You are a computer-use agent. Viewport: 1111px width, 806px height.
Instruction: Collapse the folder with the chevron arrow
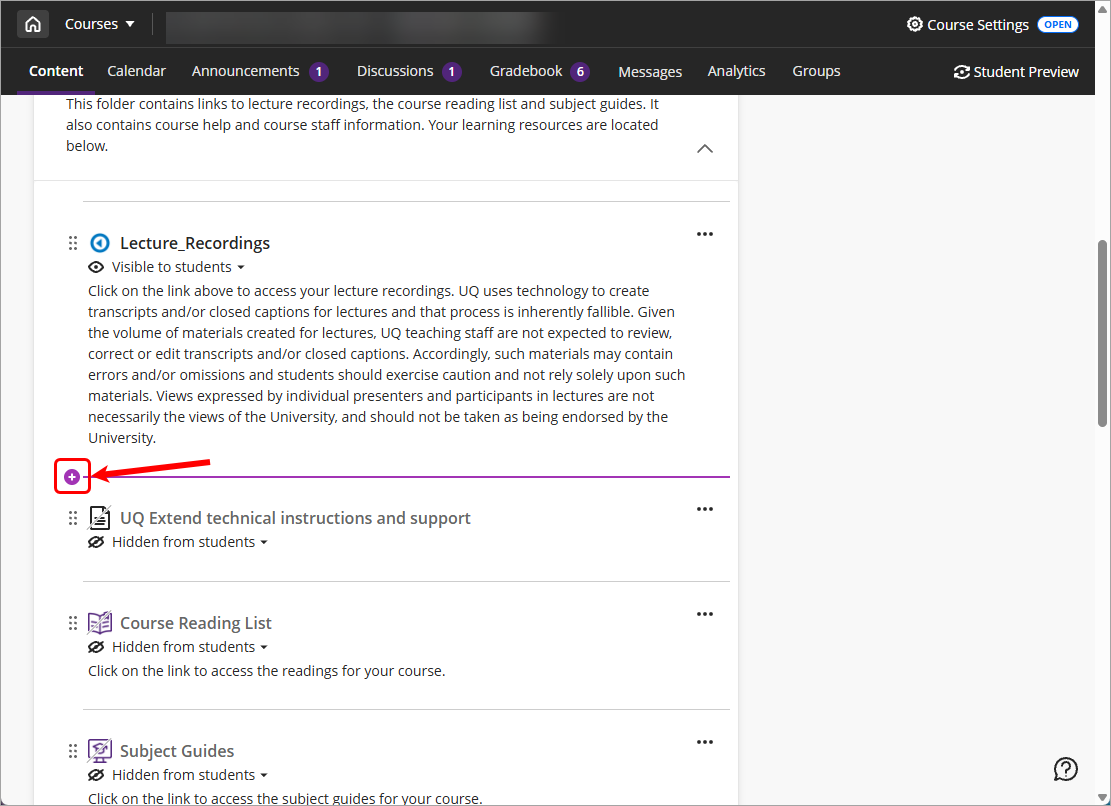704,149
